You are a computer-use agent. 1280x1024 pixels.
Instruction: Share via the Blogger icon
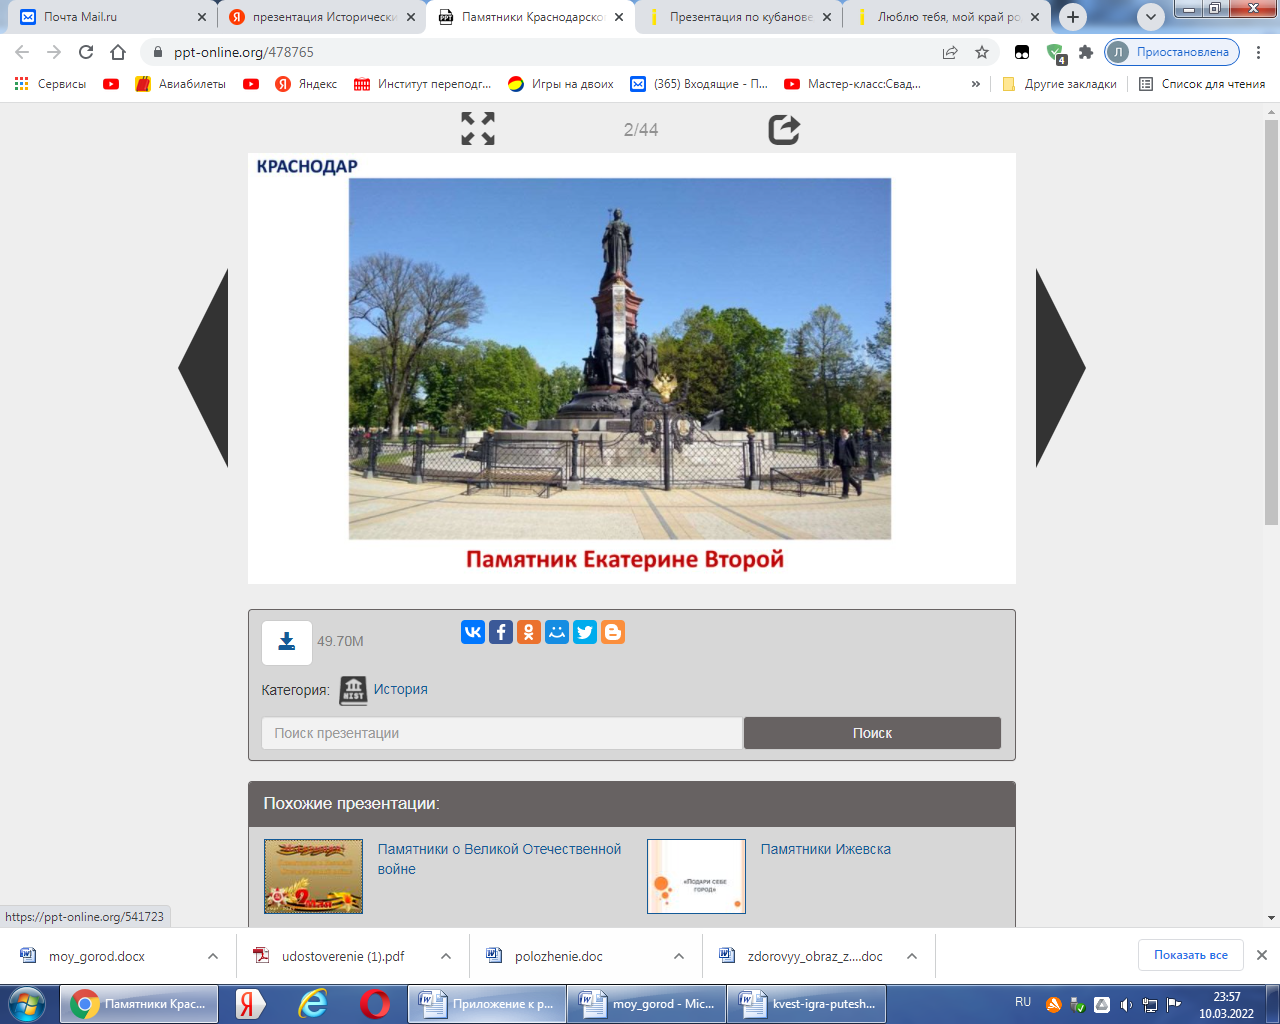(613, 632)
